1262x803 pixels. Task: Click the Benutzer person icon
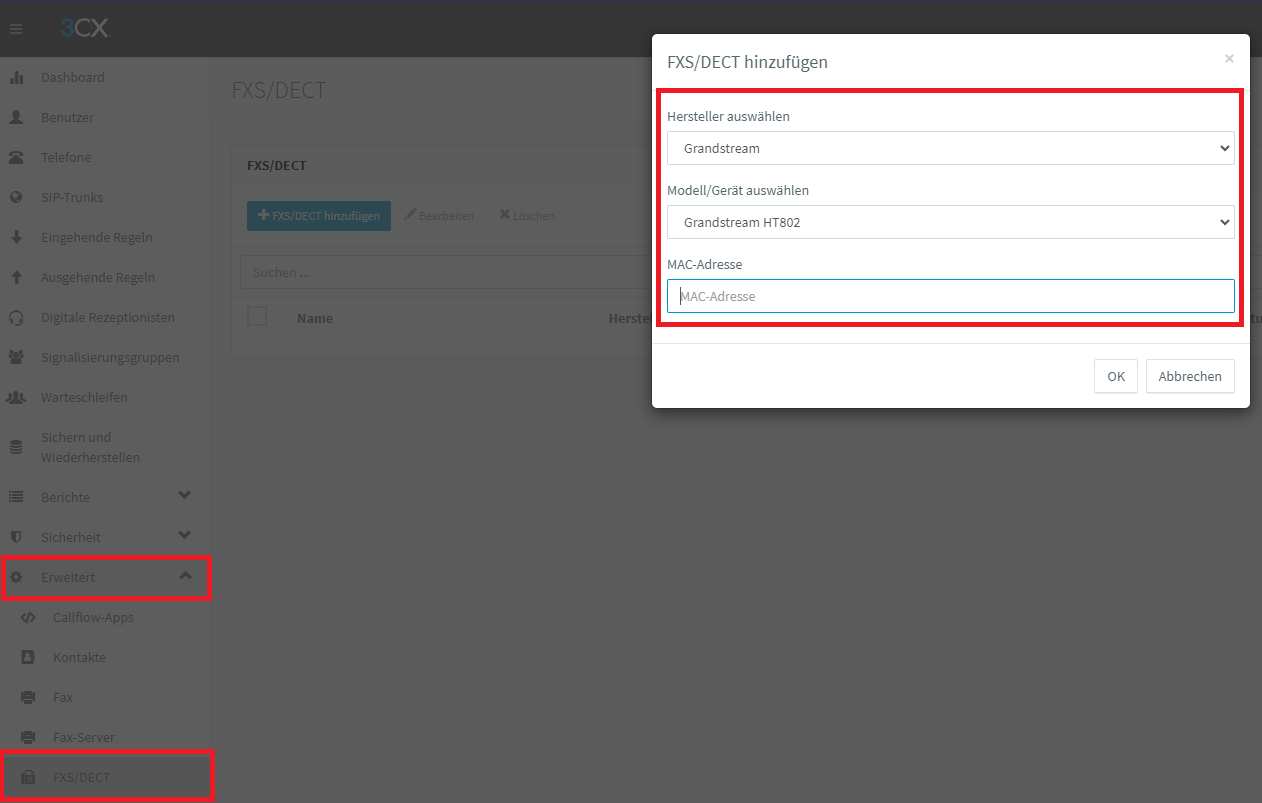(x=16, y=117)
